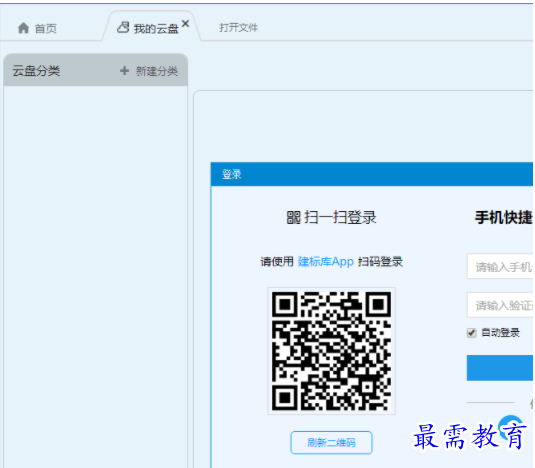The height and width of the screenshot is (468, 535).
Task: Click the QR icon beside 扫一扫登录
Action: coord(293,217)
